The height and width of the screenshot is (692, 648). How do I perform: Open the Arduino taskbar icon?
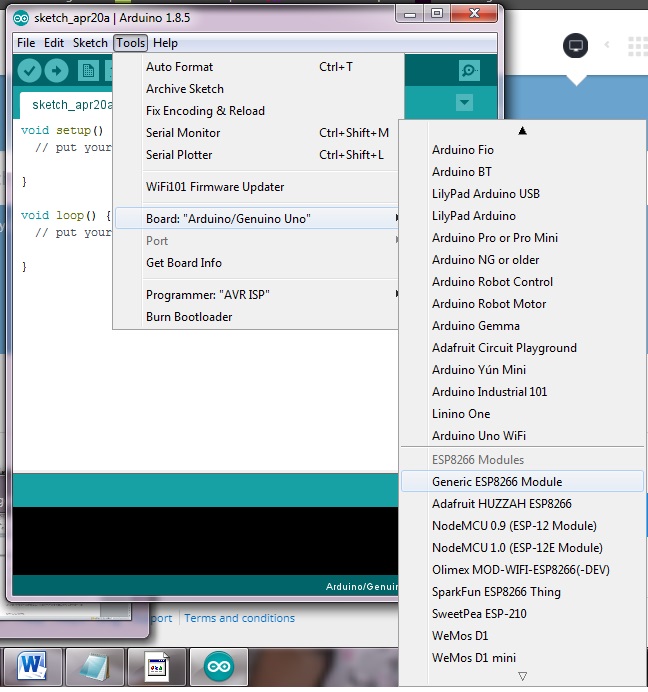pyautogui.click(x=219, y=666)
